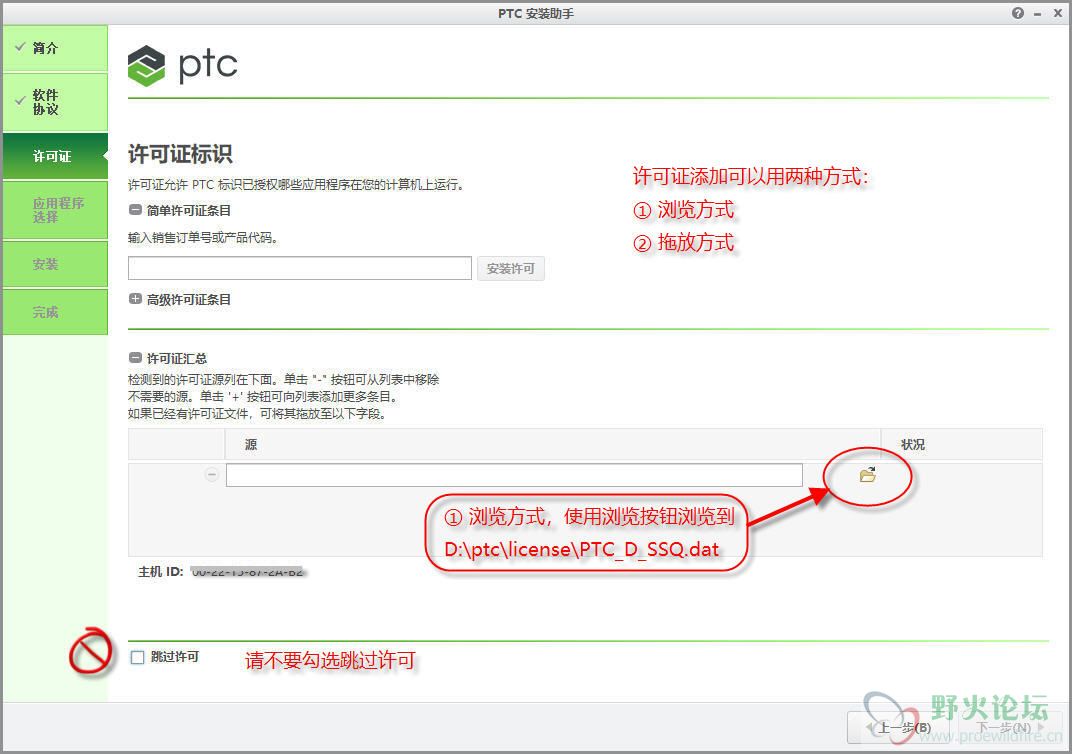Select the 应用程序选择 step
1072x754 pixels.
pyautogui.click(x=55, y=210)
